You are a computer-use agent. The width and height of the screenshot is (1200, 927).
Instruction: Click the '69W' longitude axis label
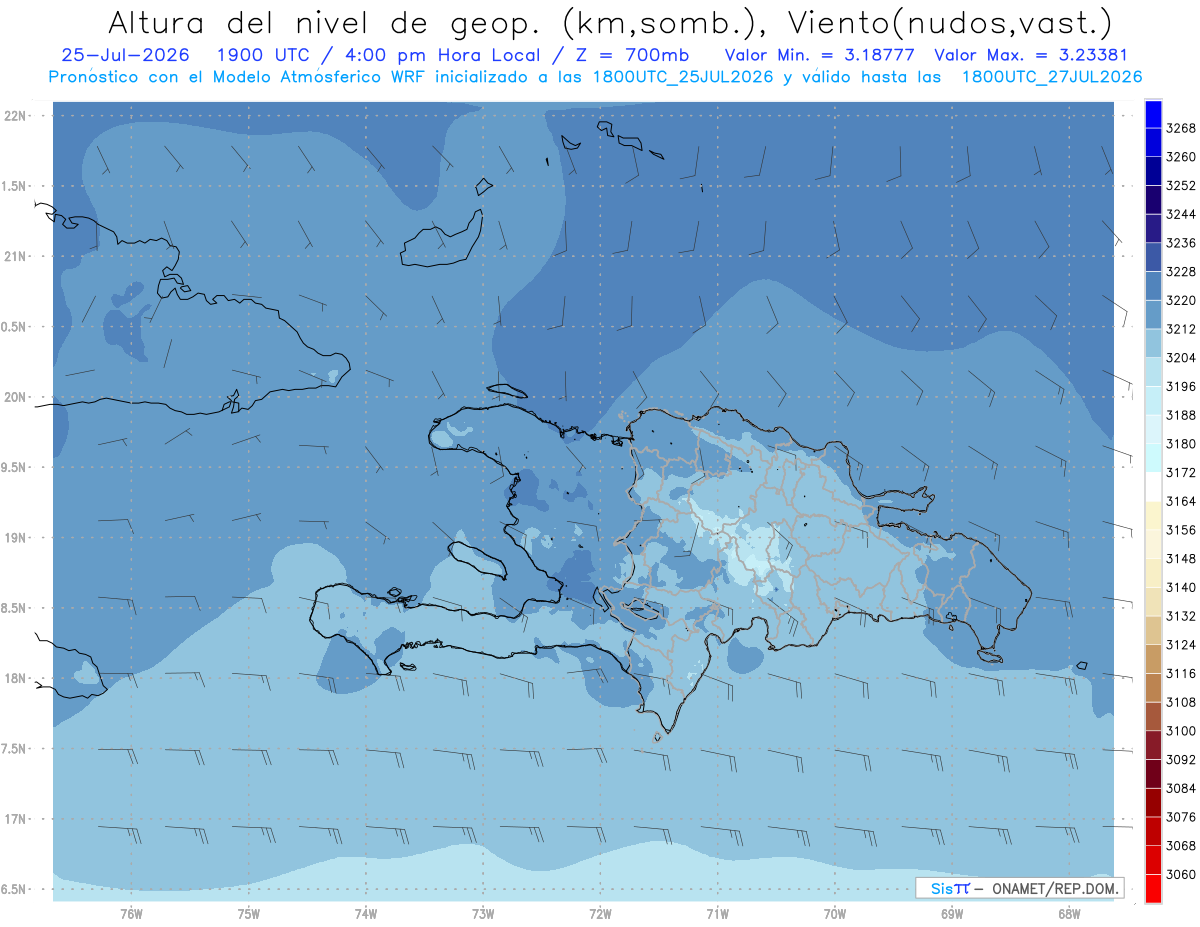(x=952, y=914)
